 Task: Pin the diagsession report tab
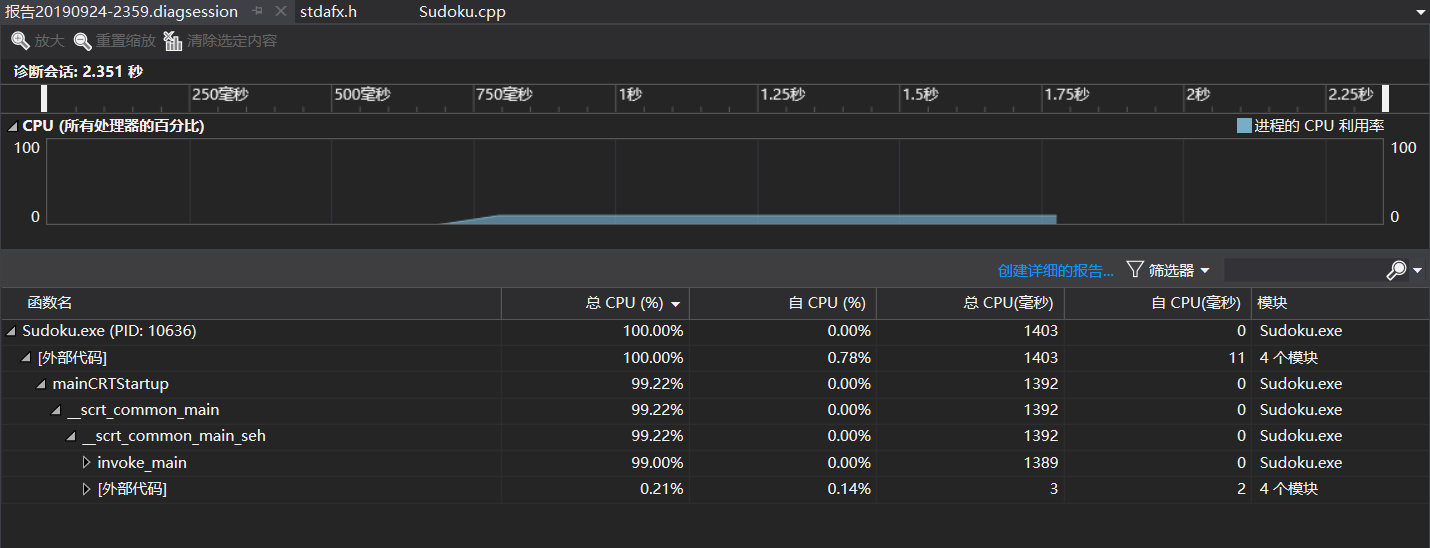258,12
